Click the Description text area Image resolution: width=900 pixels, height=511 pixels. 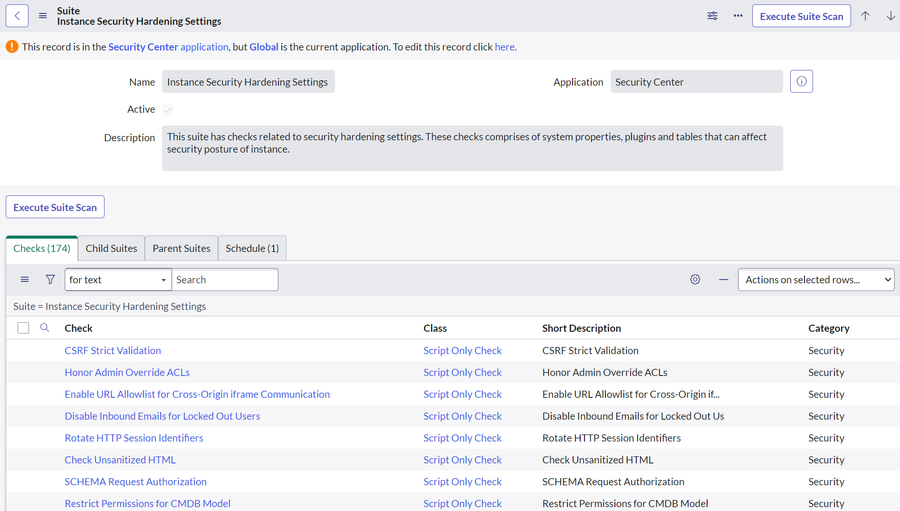click(x=472, y=148)
